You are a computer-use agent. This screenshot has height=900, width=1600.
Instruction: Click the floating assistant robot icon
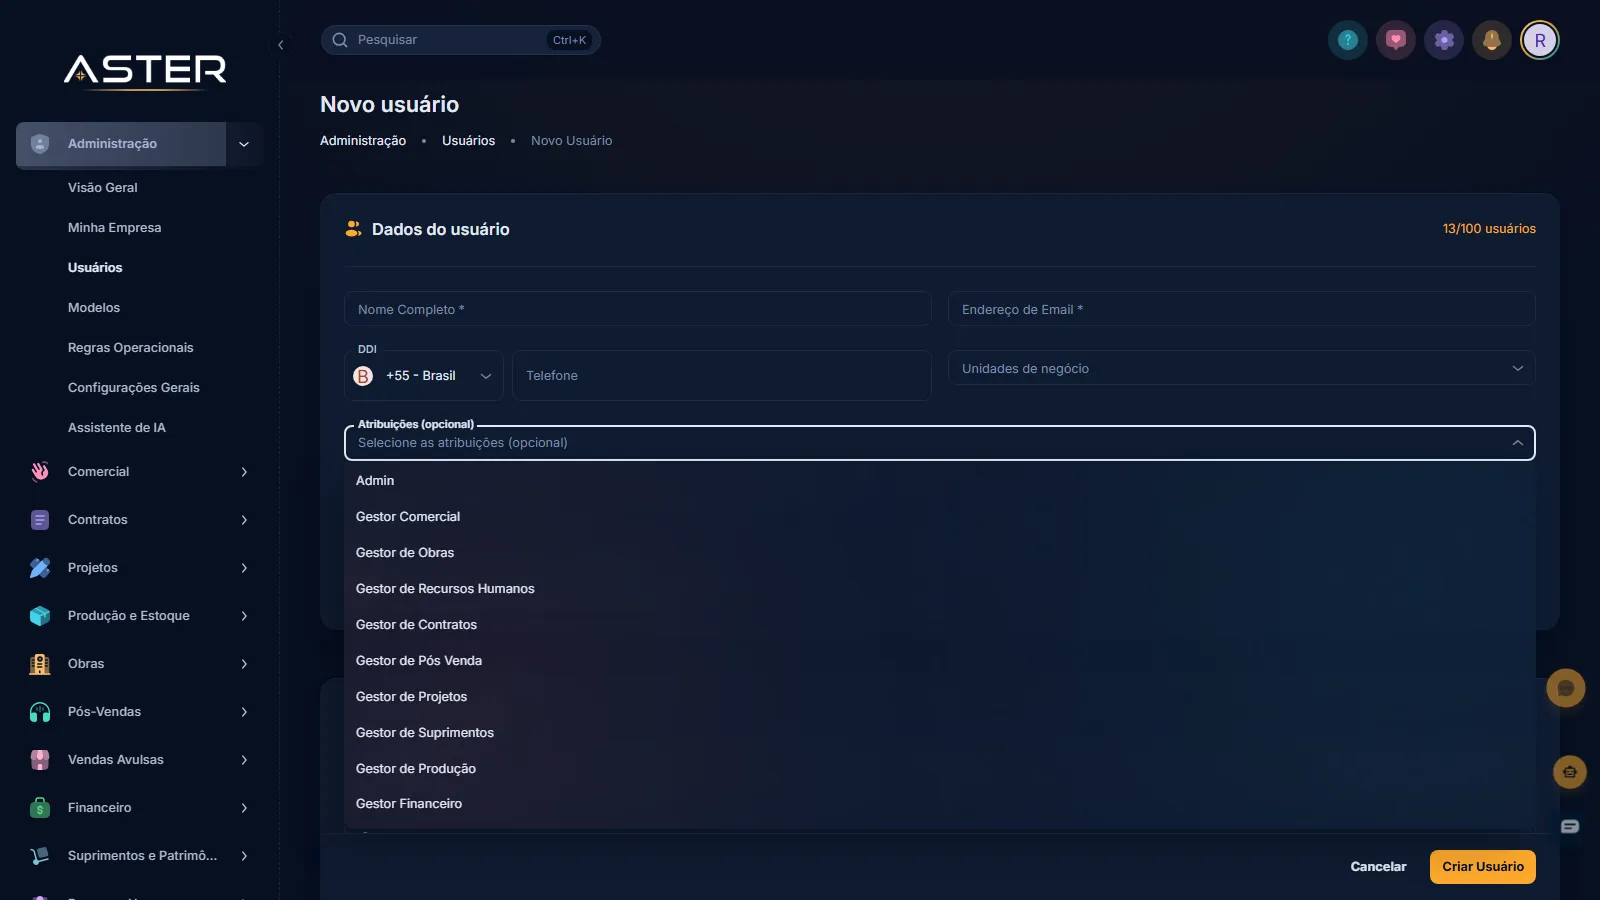click(1570, 772)
